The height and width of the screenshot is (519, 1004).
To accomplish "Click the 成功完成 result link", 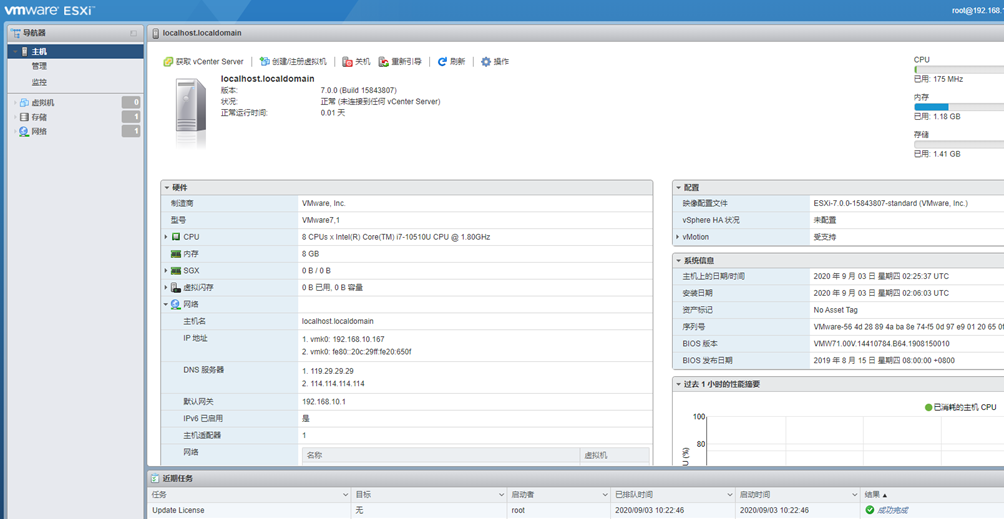I will 893,510.
